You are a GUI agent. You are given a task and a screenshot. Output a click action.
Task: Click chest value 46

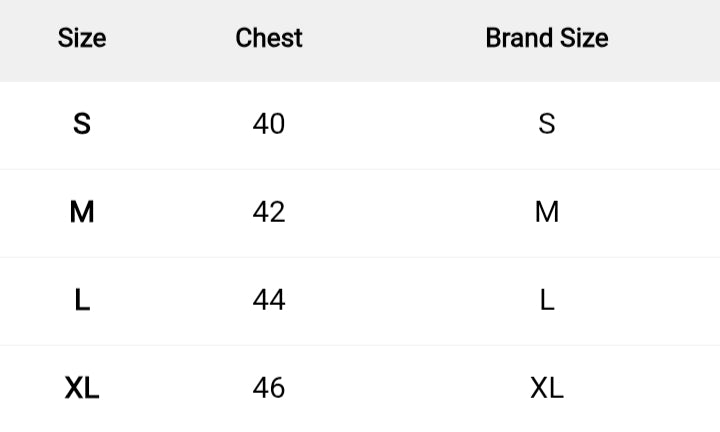click(269, 388)
